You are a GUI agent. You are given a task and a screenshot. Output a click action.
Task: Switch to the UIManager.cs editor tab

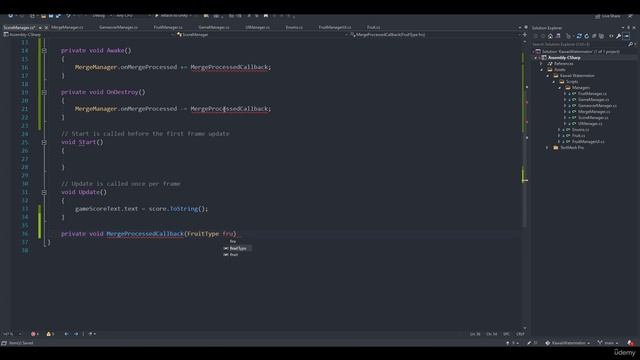point(258,27)
